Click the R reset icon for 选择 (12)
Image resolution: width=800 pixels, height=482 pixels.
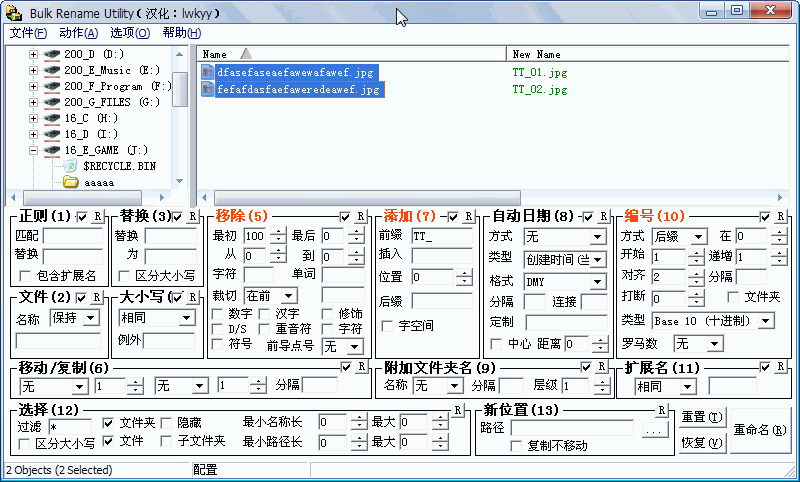click(x=457, y=410)
